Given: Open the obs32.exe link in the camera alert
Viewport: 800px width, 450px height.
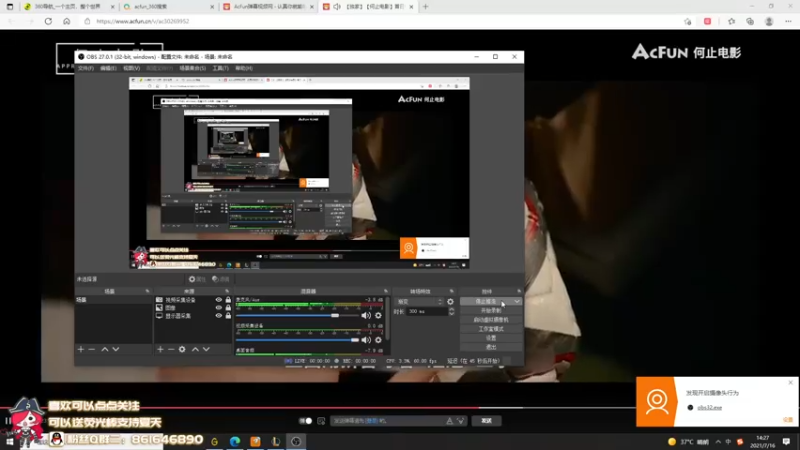Looking at the screenshot, I should [709, 408].
